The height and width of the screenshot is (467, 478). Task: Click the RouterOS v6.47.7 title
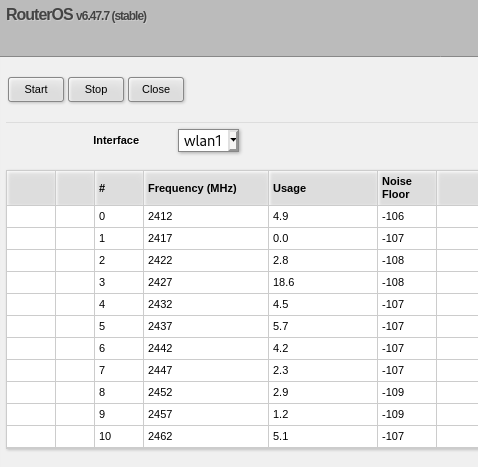click(76, 15)
